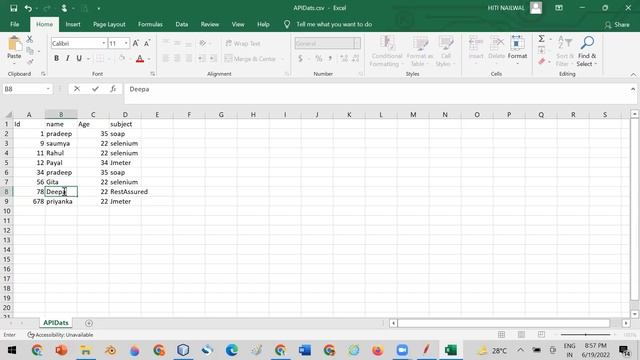Click the Decrease Font Size icon
Screen dimensions: 640x360
tap(147, 43)
